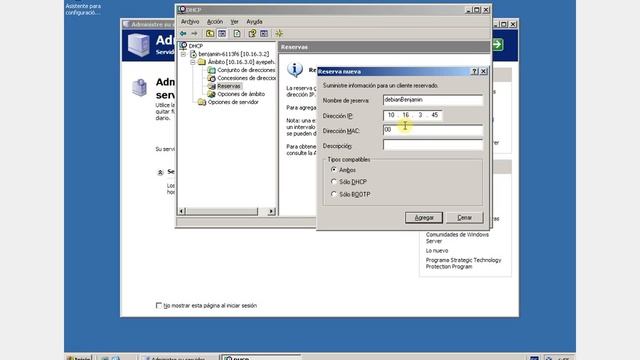
Task: Select 'benjamin-6113f6 [10.16.3.2]' tree item text
Action: [x=233, y=54]
